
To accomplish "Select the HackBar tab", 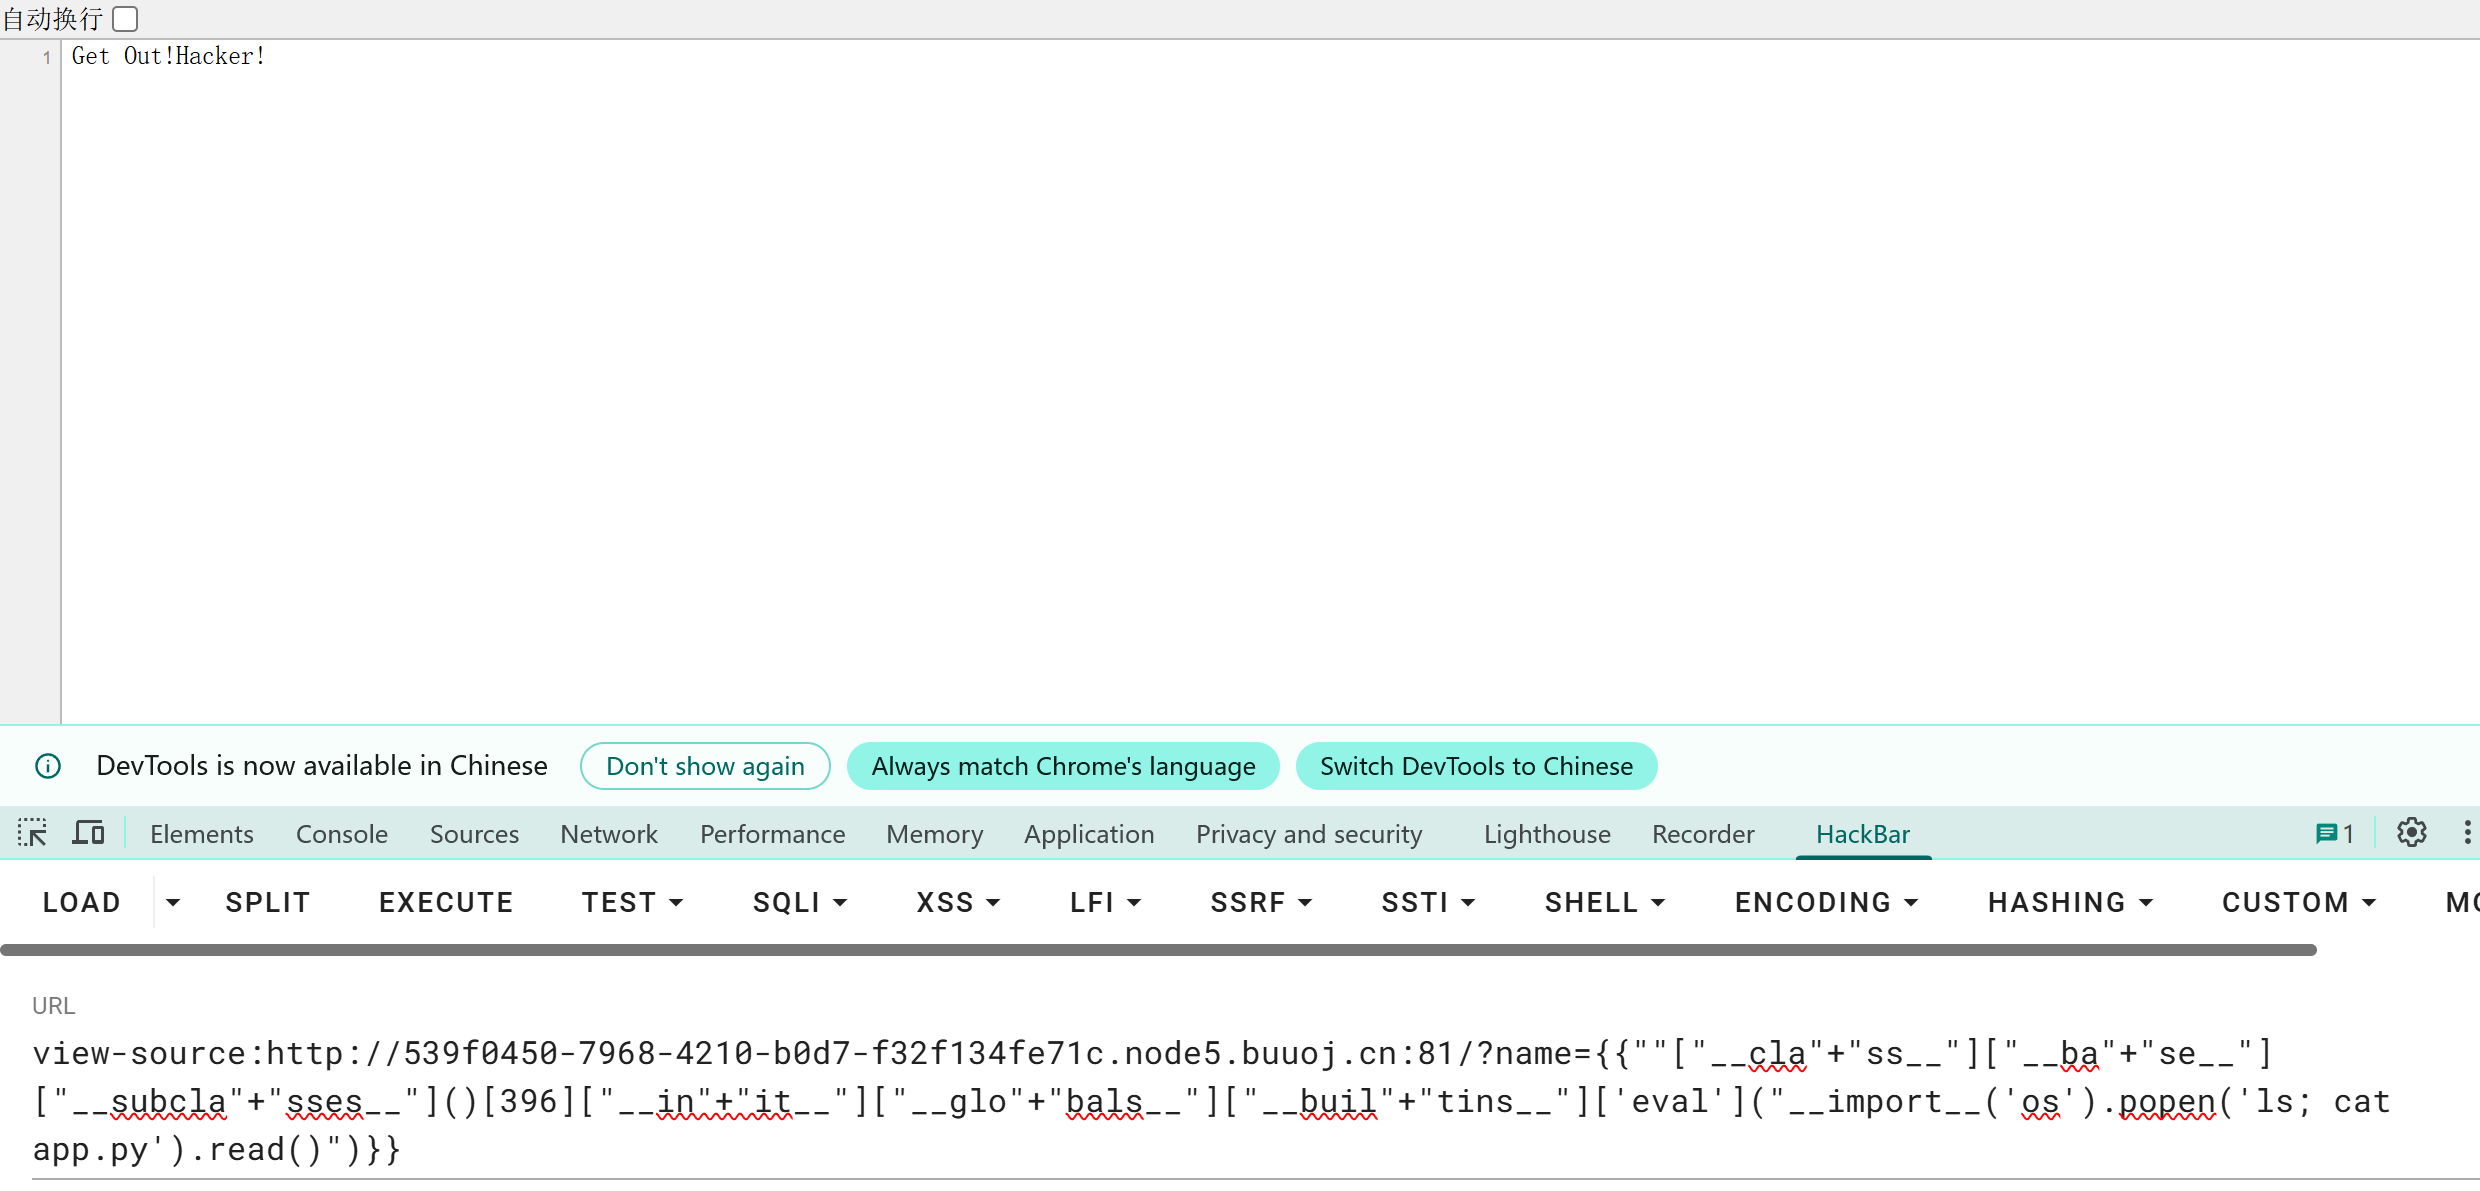I will click(x=1862, y=834).
